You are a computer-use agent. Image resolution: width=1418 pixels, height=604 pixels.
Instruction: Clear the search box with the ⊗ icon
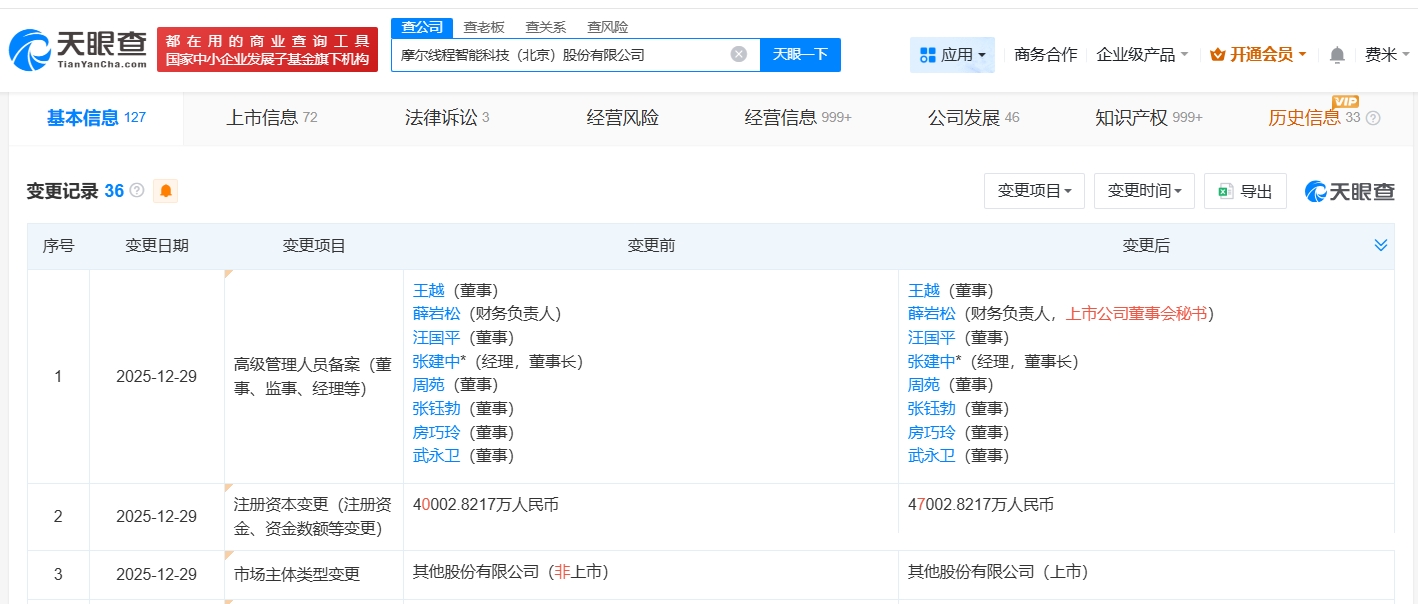740,54
